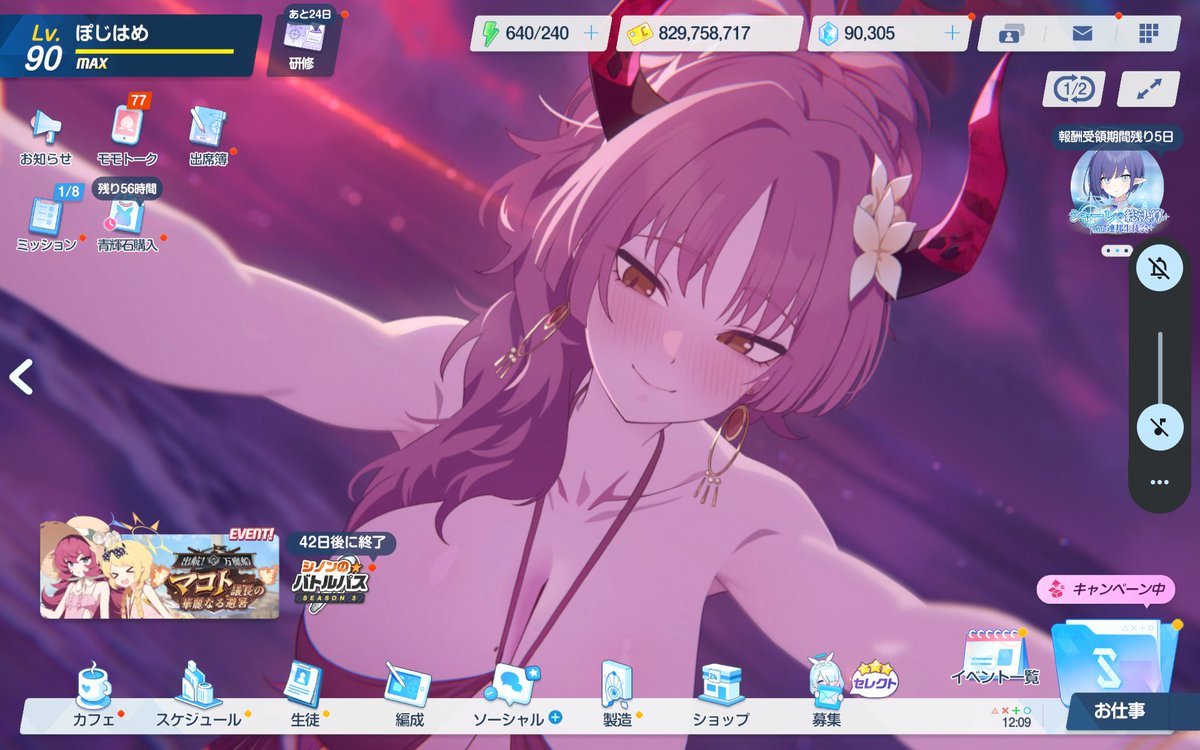Open the three-dots more options in volume panel
Screen dimensions: 1200x750
point(1160,482)
